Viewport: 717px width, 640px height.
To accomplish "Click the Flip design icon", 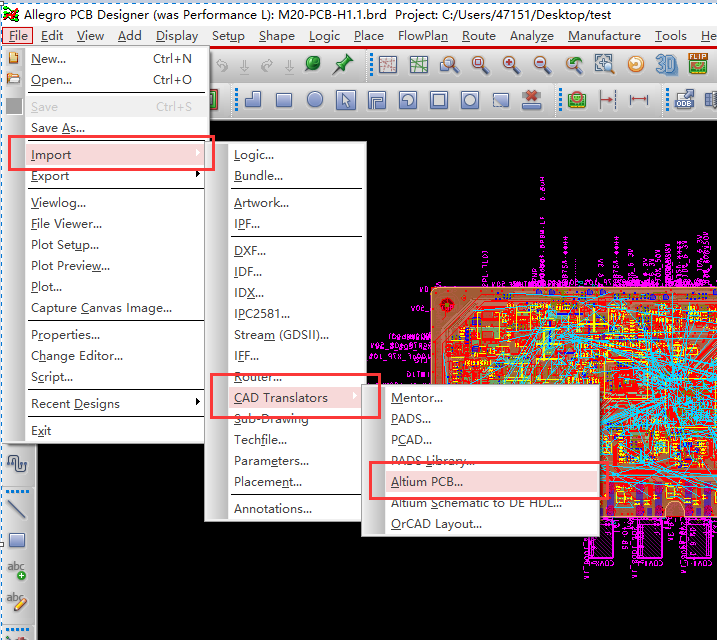I will (x=698, y=64).
